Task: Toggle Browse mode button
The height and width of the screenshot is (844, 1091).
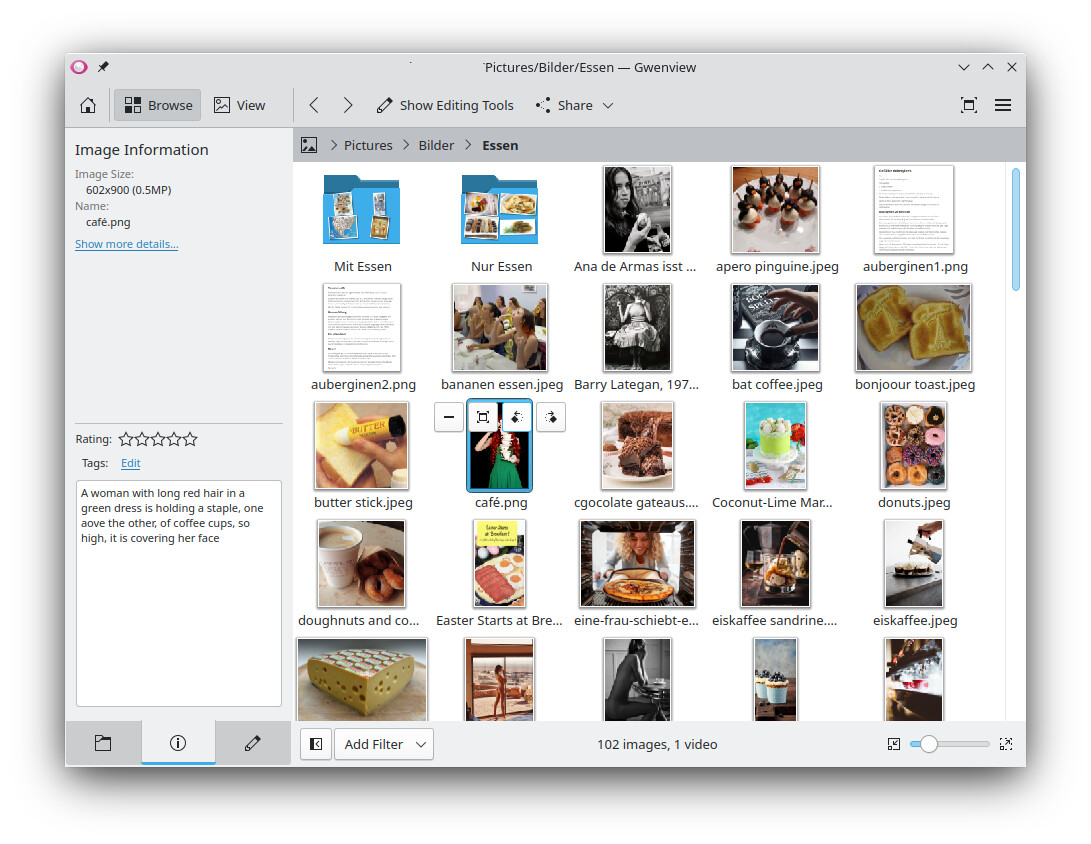Action: (158, 105)
